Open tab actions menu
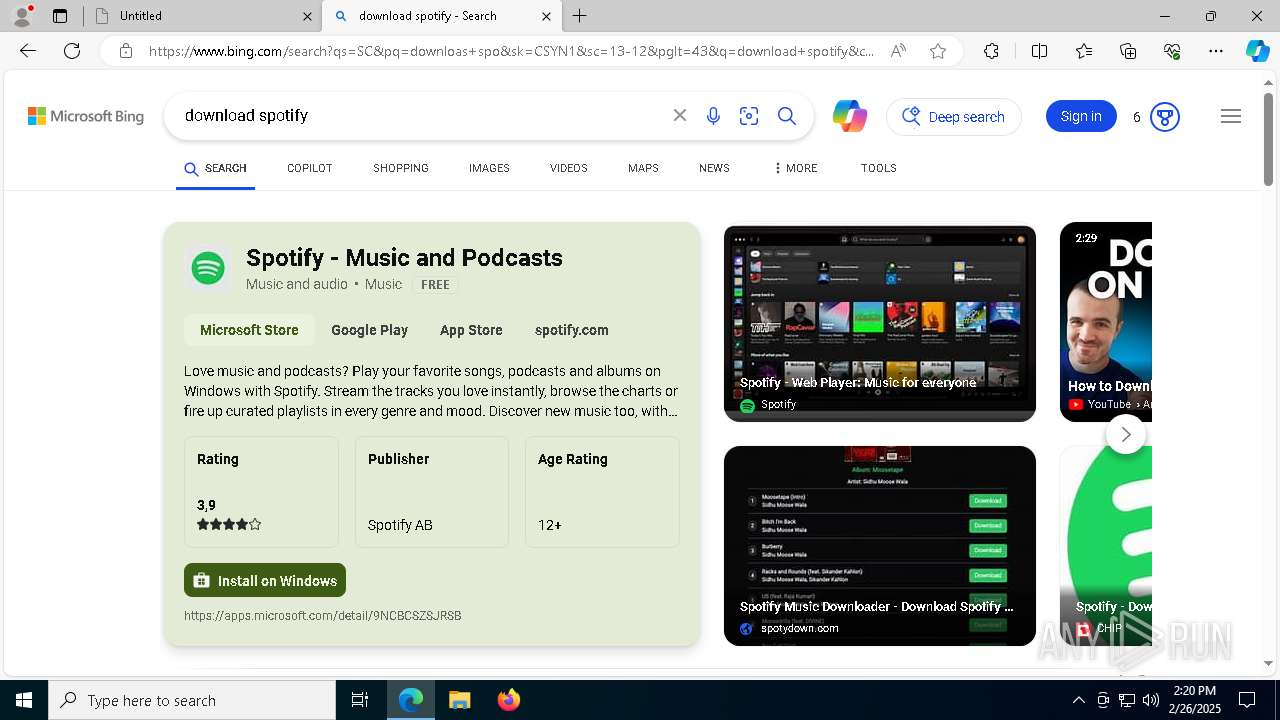Screen dimensions: 1280x720 coord(60,16)
